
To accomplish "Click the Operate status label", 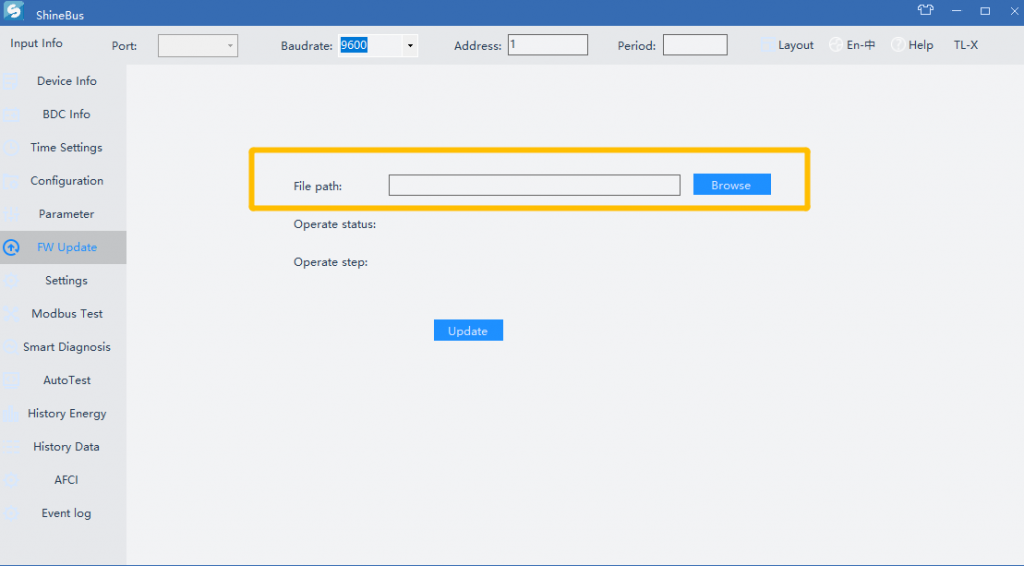I will 334,224.
